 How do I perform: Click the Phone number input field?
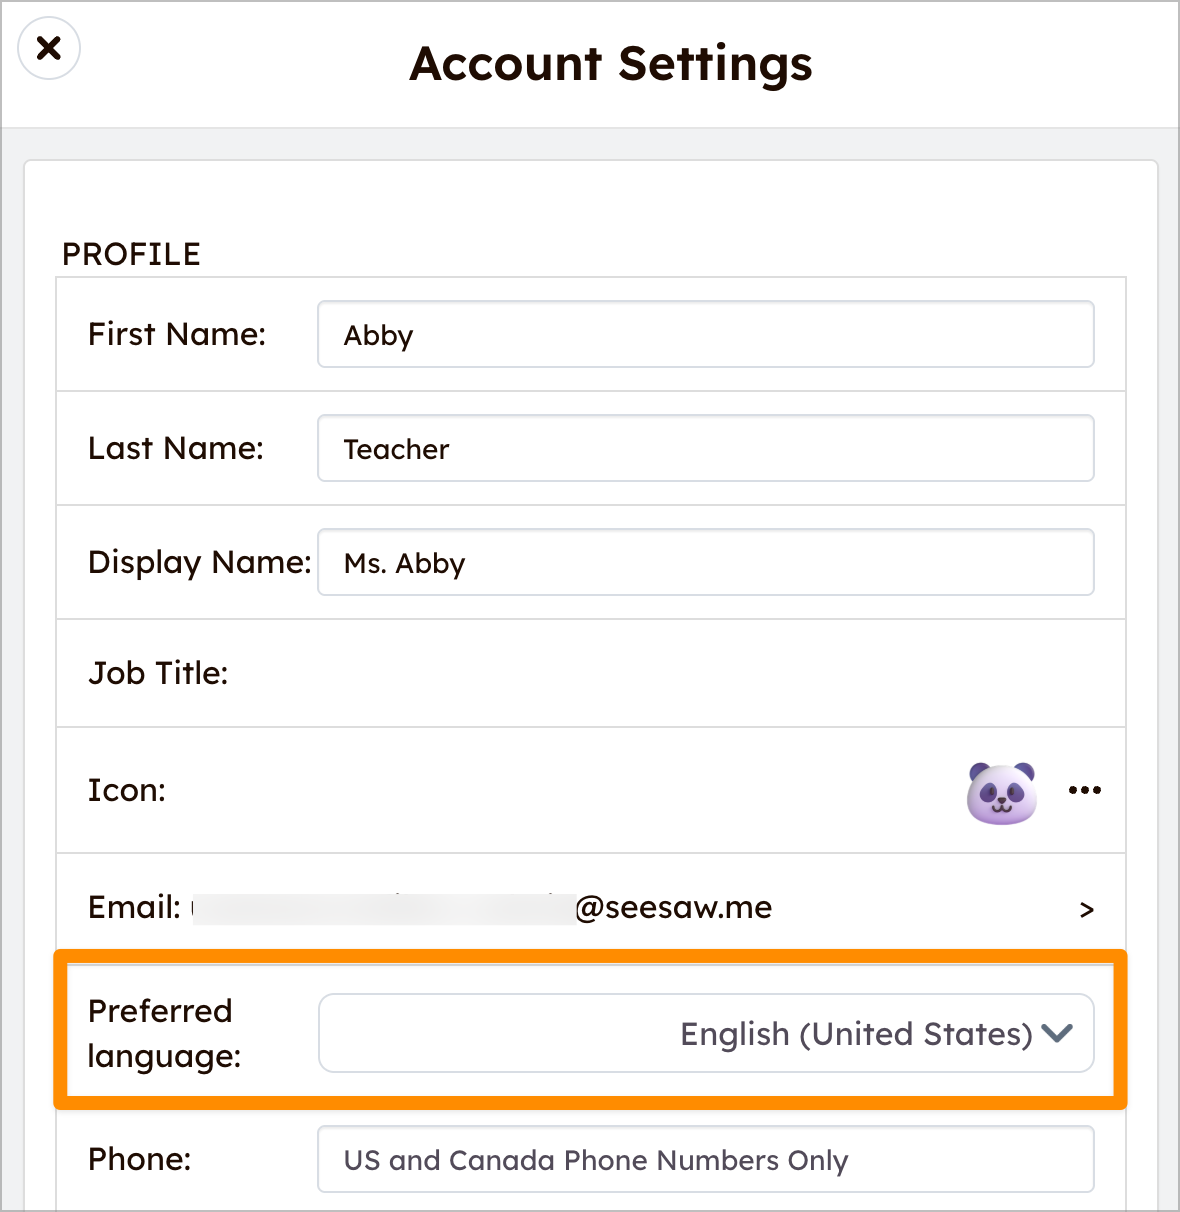tap(705, 1160)
